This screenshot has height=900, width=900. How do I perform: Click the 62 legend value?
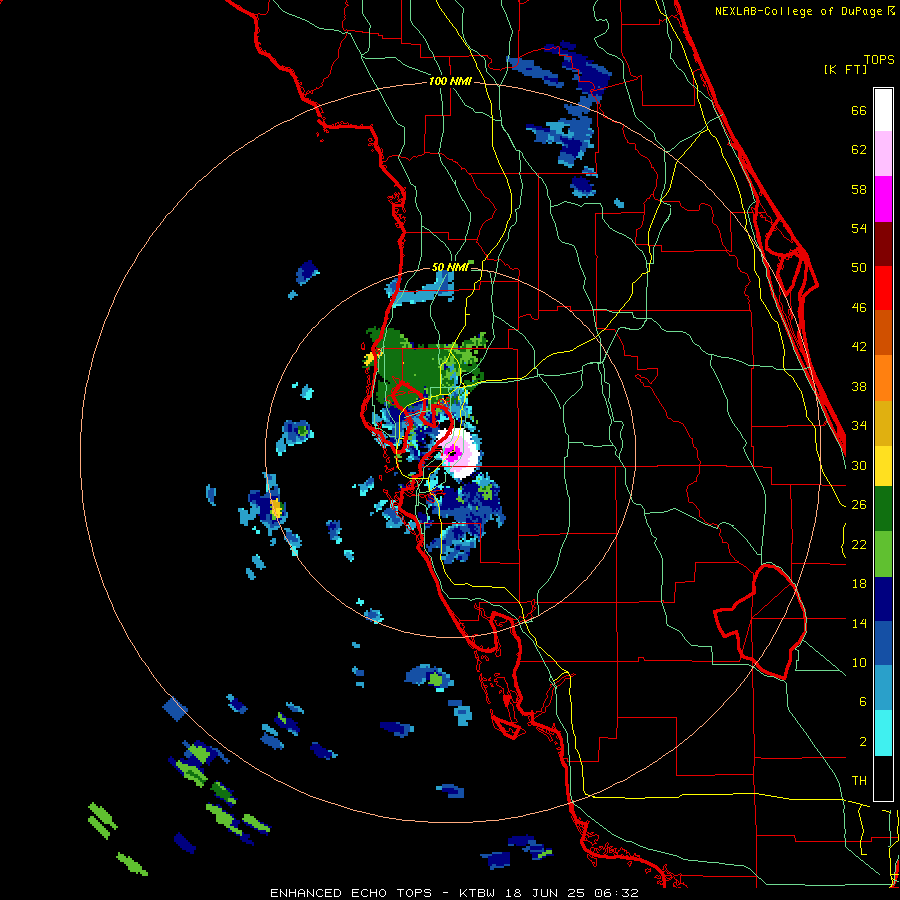pos(859,150)
